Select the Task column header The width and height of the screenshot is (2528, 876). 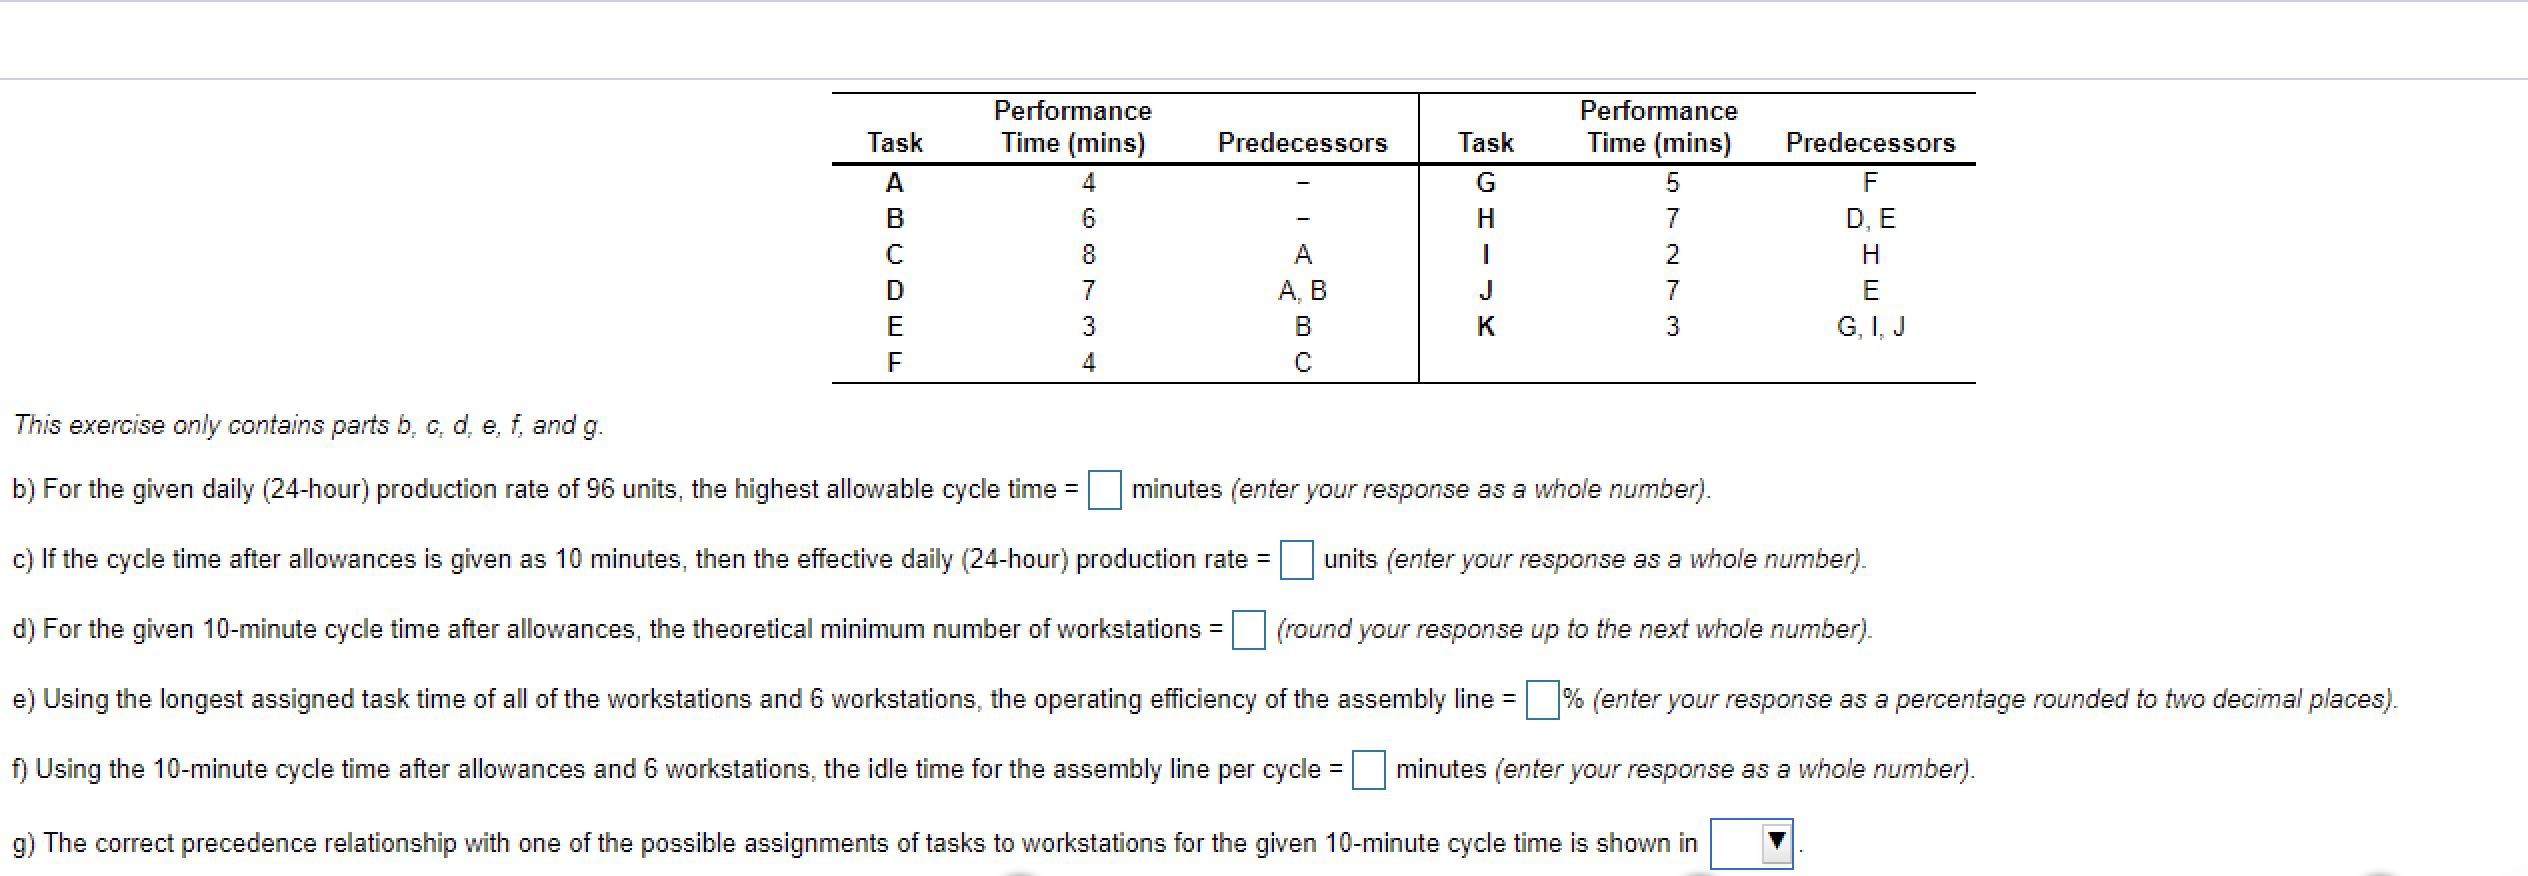(894, 142)
